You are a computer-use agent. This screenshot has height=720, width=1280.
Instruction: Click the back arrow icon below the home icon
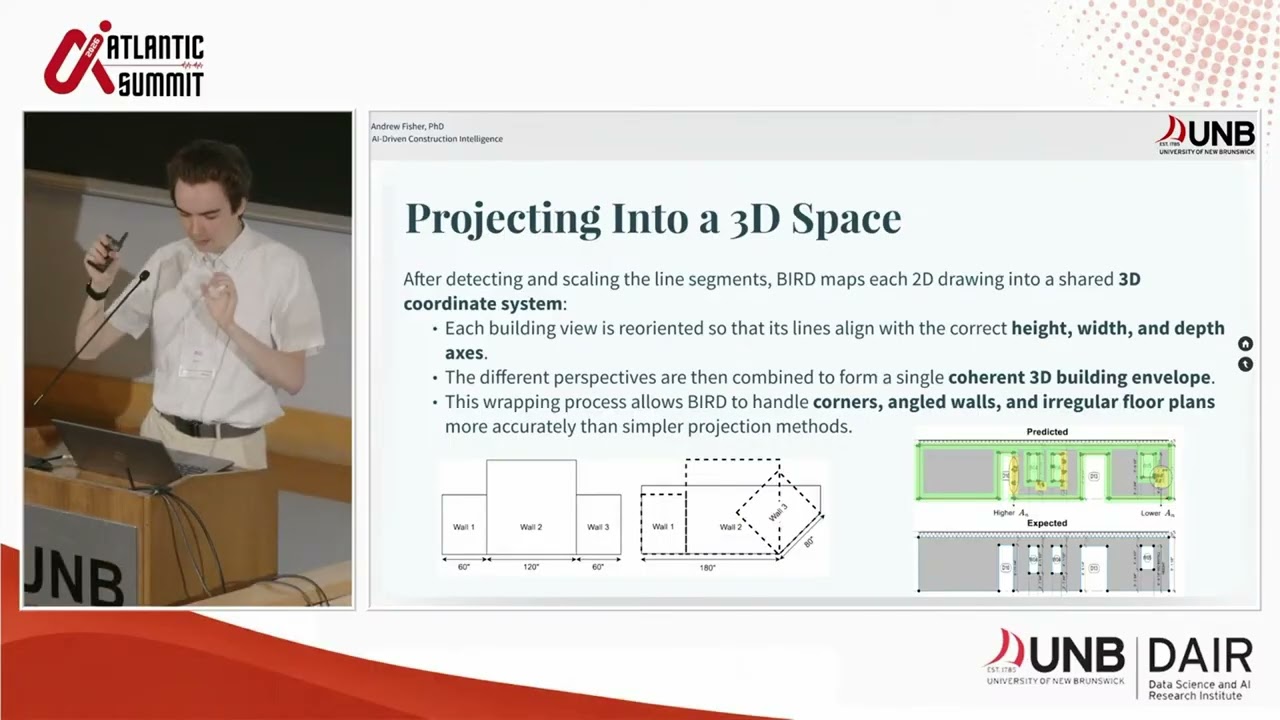click(x=1245, y=364)
